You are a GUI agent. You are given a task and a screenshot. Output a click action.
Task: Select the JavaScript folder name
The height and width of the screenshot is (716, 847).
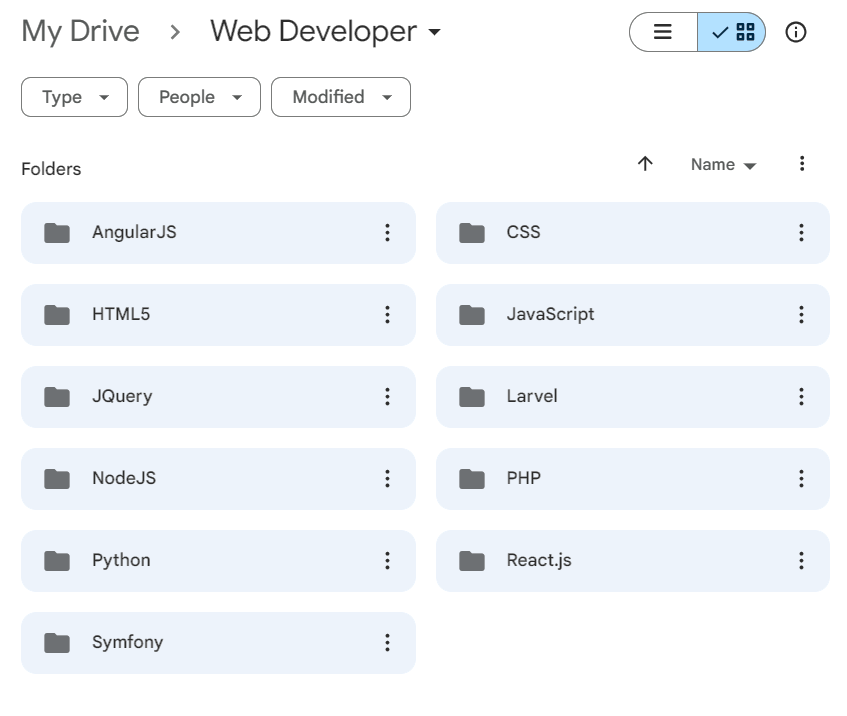click(x=550, y=314)
